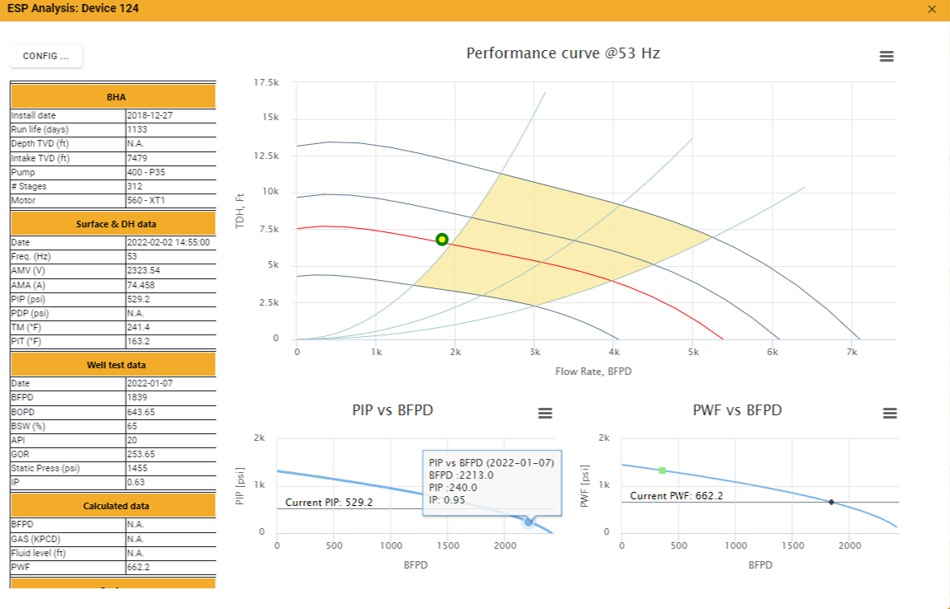Click the CONFIG ... button

point(46,56)
